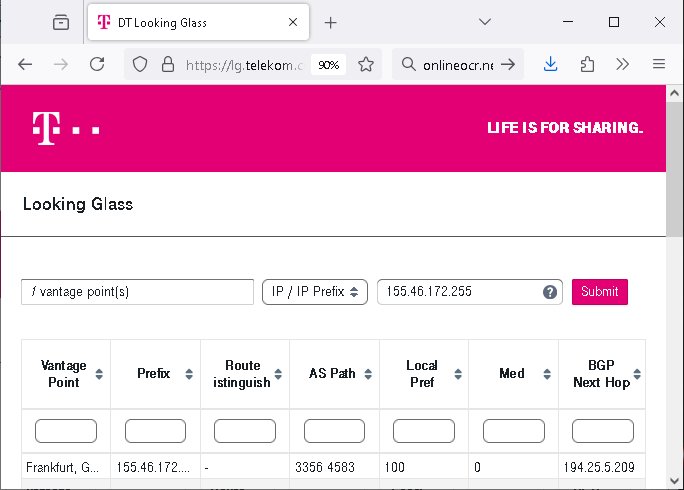The image size is (684, 490).
Task: Show the list of all tabs chevron
Action: point(485,22)
